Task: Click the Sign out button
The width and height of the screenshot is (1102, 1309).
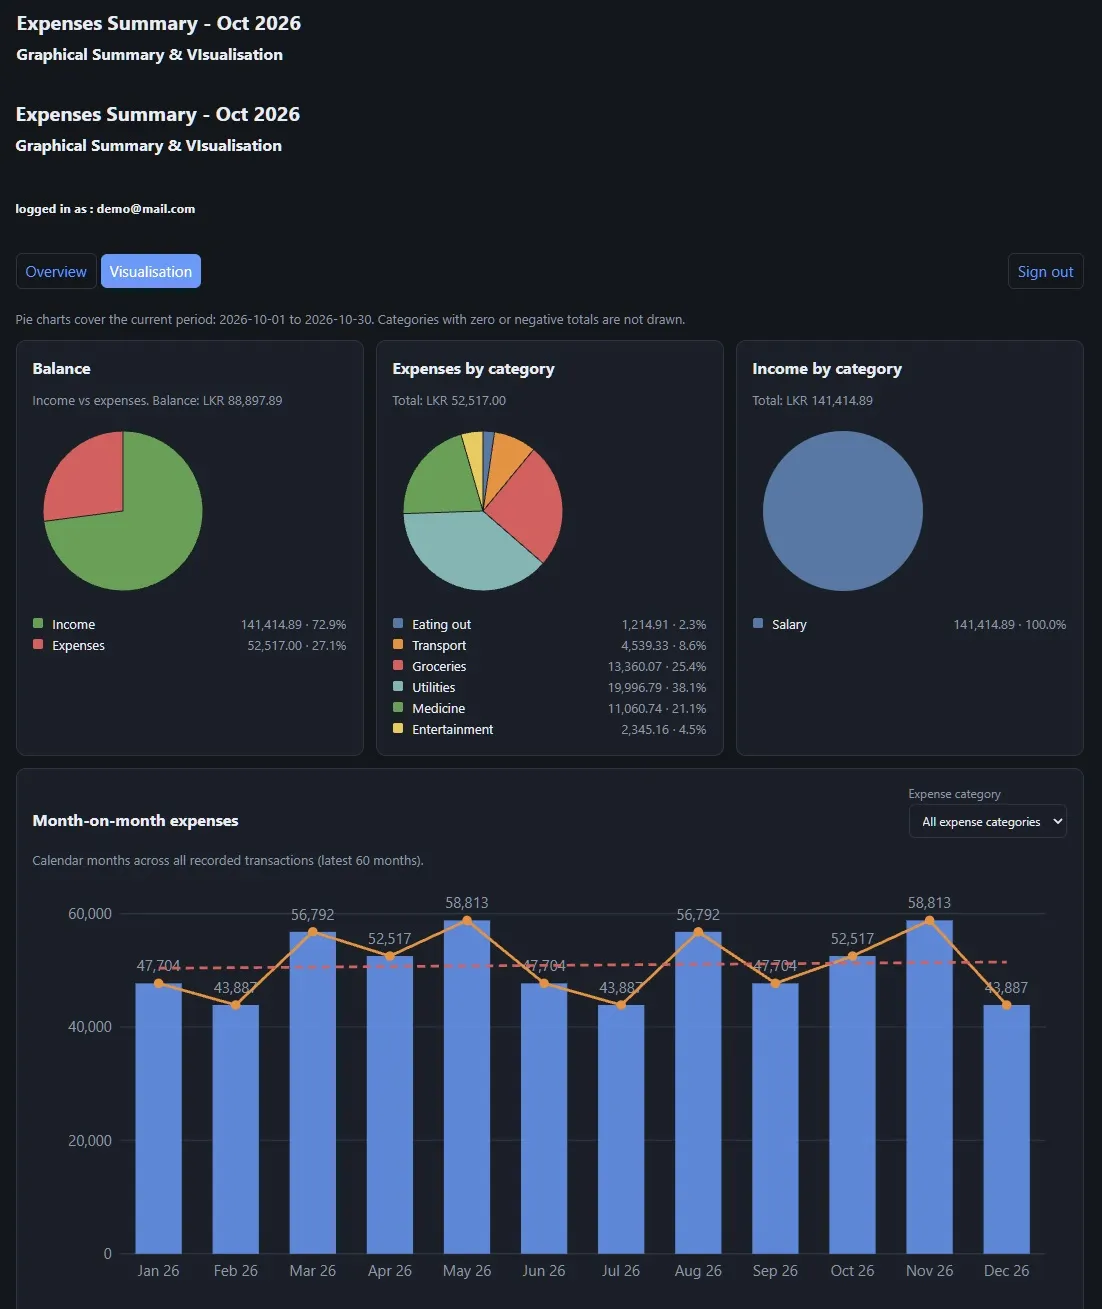Action: [1045, 271]
